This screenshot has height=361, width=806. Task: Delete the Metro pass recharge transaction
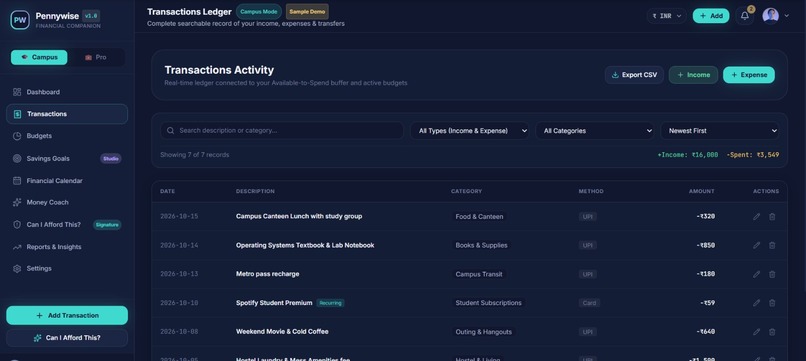pyautogui.click(x=772, y=274)
